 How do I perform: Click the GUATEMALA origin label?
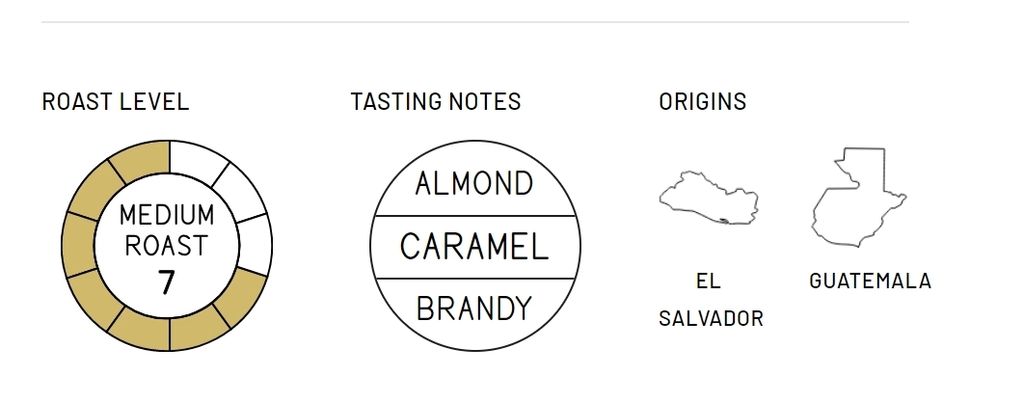[870, 281]
